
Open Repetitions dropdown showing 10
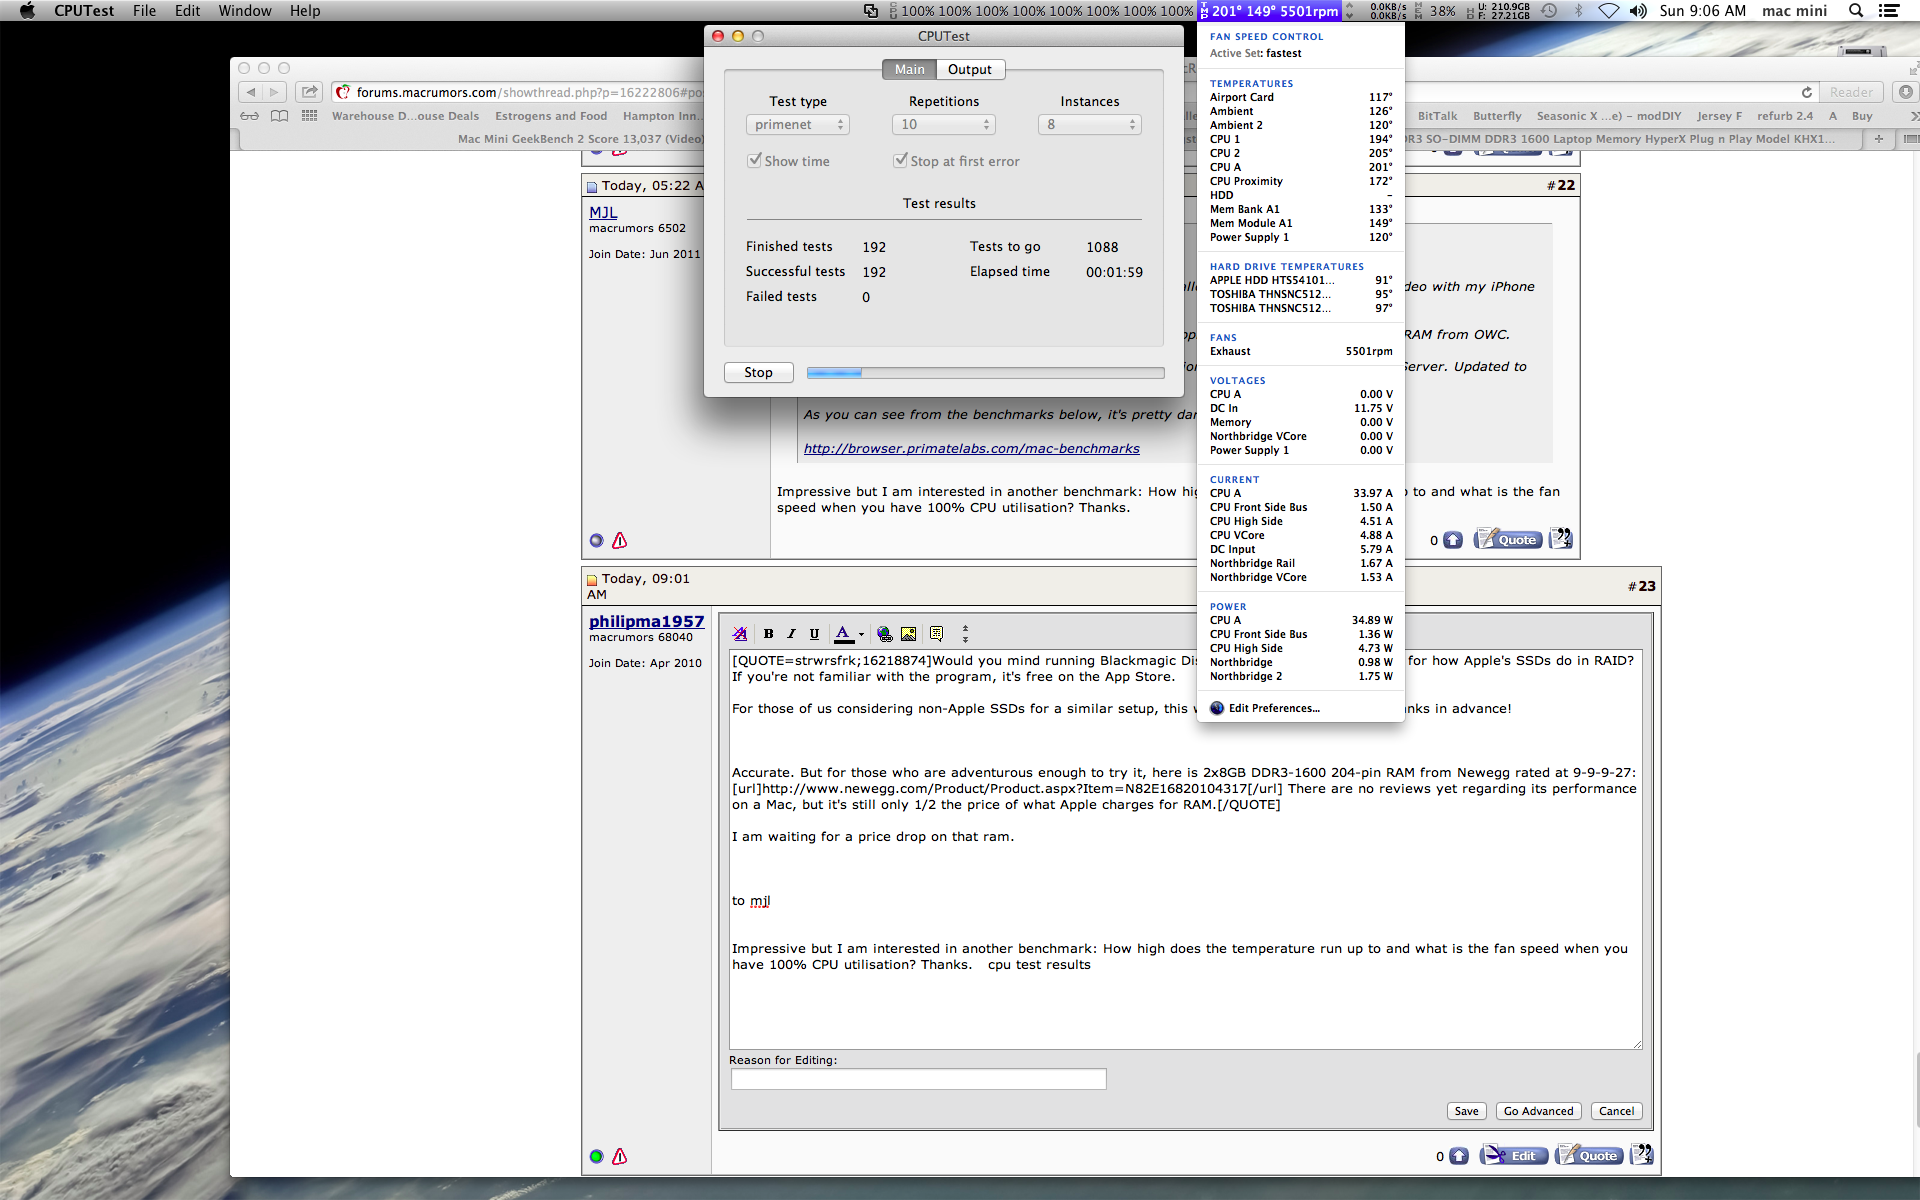coord(944,124)
